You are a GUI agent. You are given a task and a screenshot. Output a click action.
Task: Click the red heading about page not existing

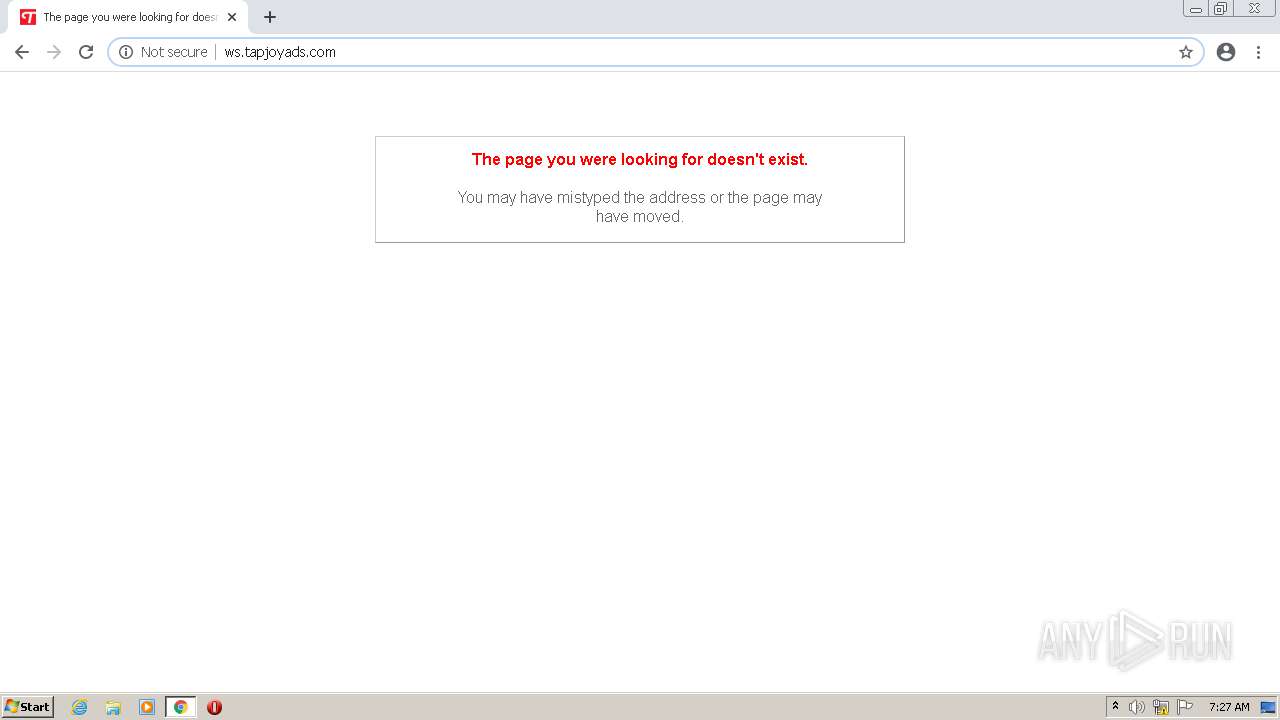(x=640, y=159)
